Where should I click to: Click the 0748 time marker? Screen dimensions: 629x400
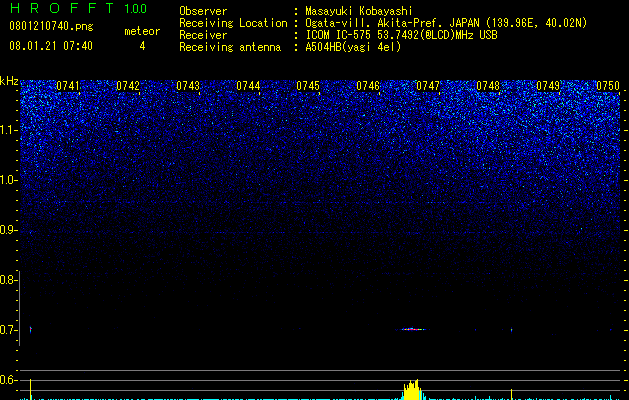point(488,86)
